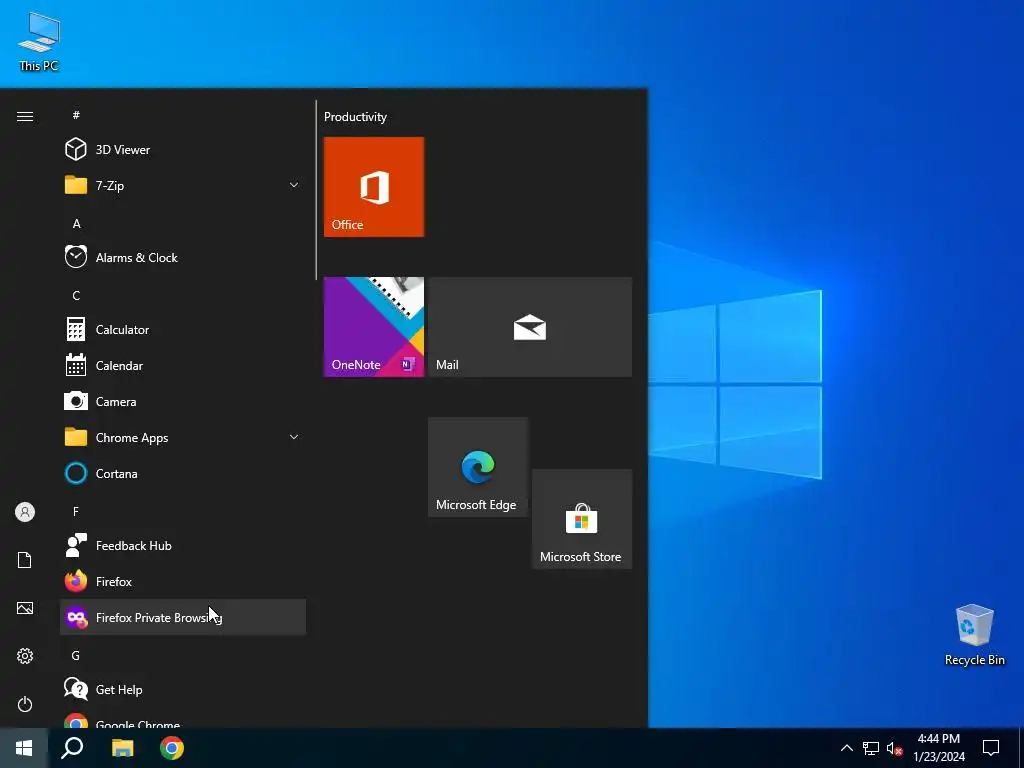The height and width of the screenshot is (768, 1024).
Task: Click the muted volume tray icon
Action: click(894, 748)
